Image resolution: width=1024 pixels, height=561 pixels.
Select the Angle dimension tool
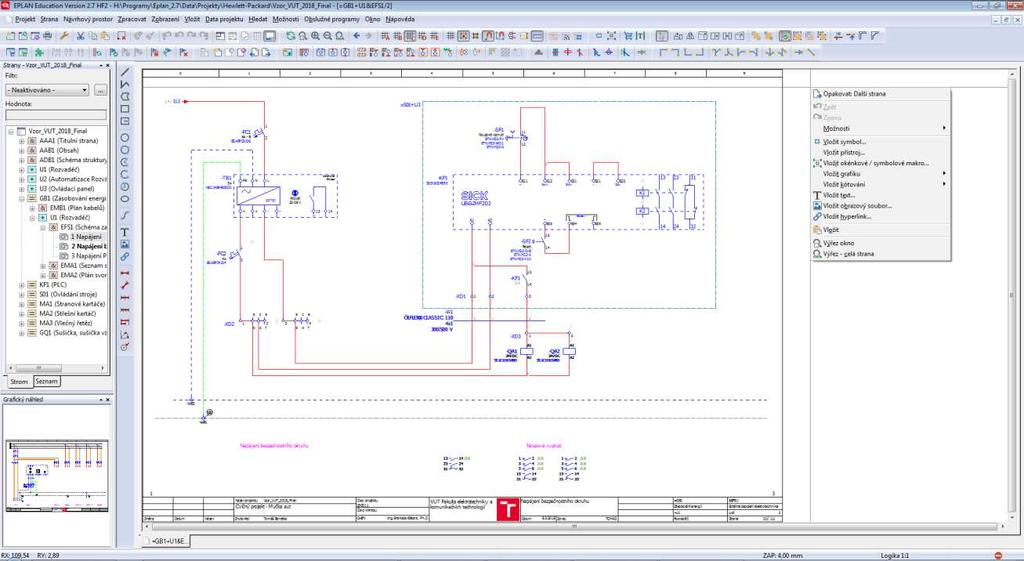125,334
